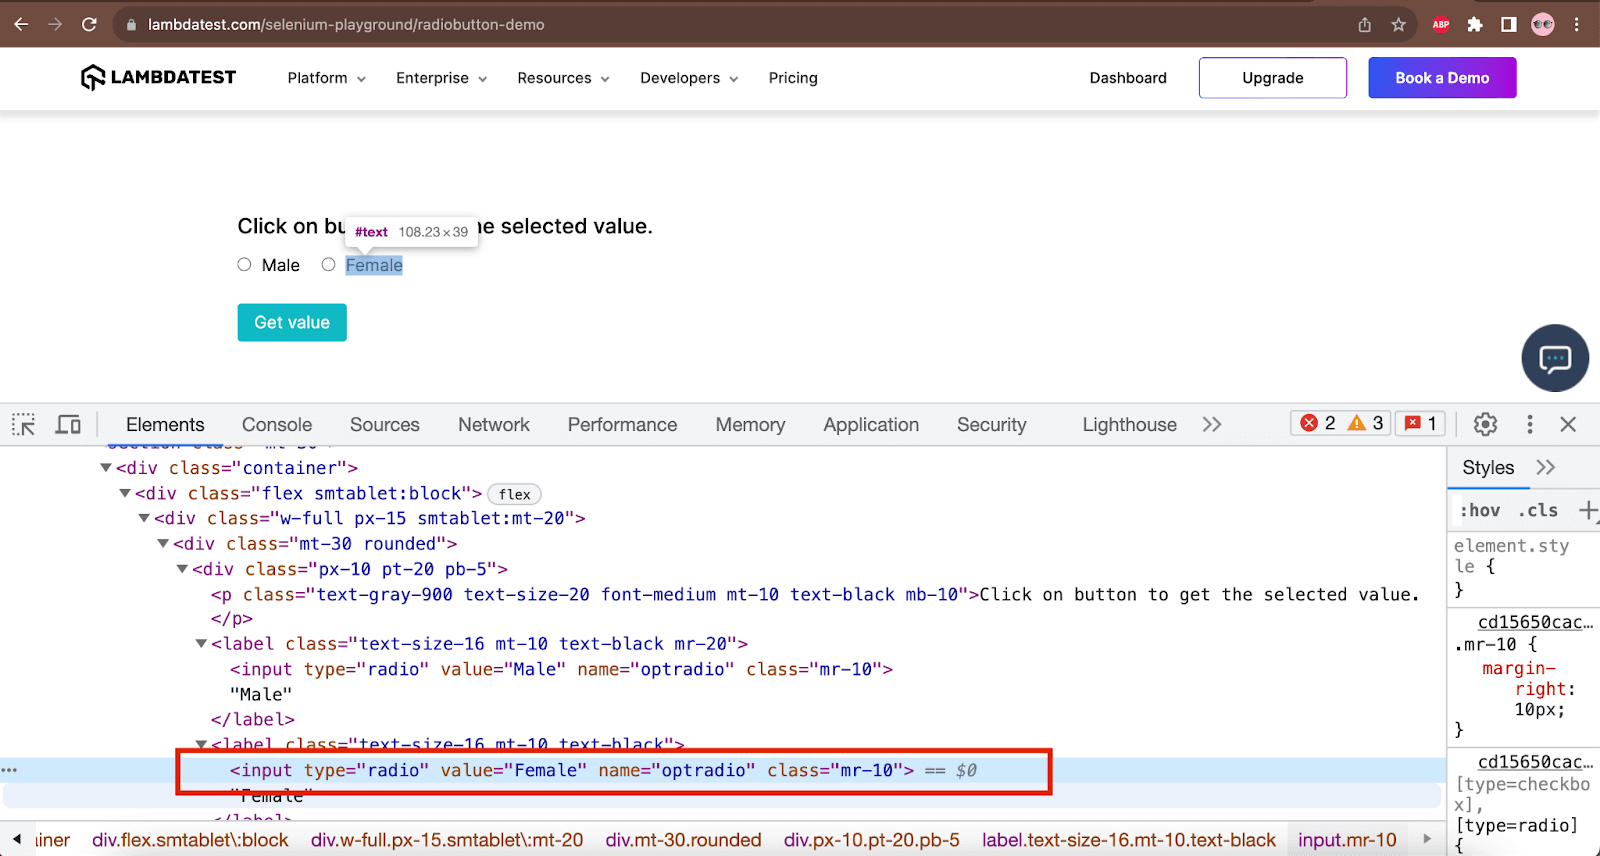
Task: Select the Female radio button
Action: point(328,265)
